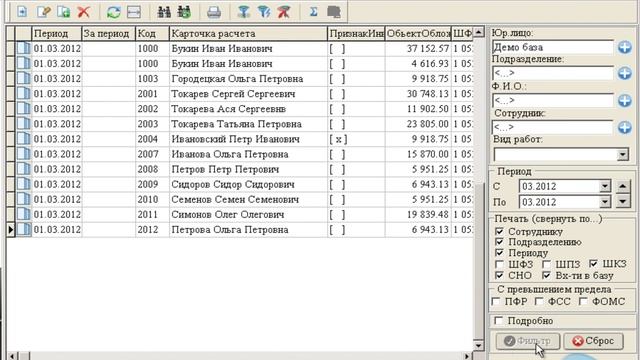
Task: Click period stepper down arrow
Action: pos(622,201)
